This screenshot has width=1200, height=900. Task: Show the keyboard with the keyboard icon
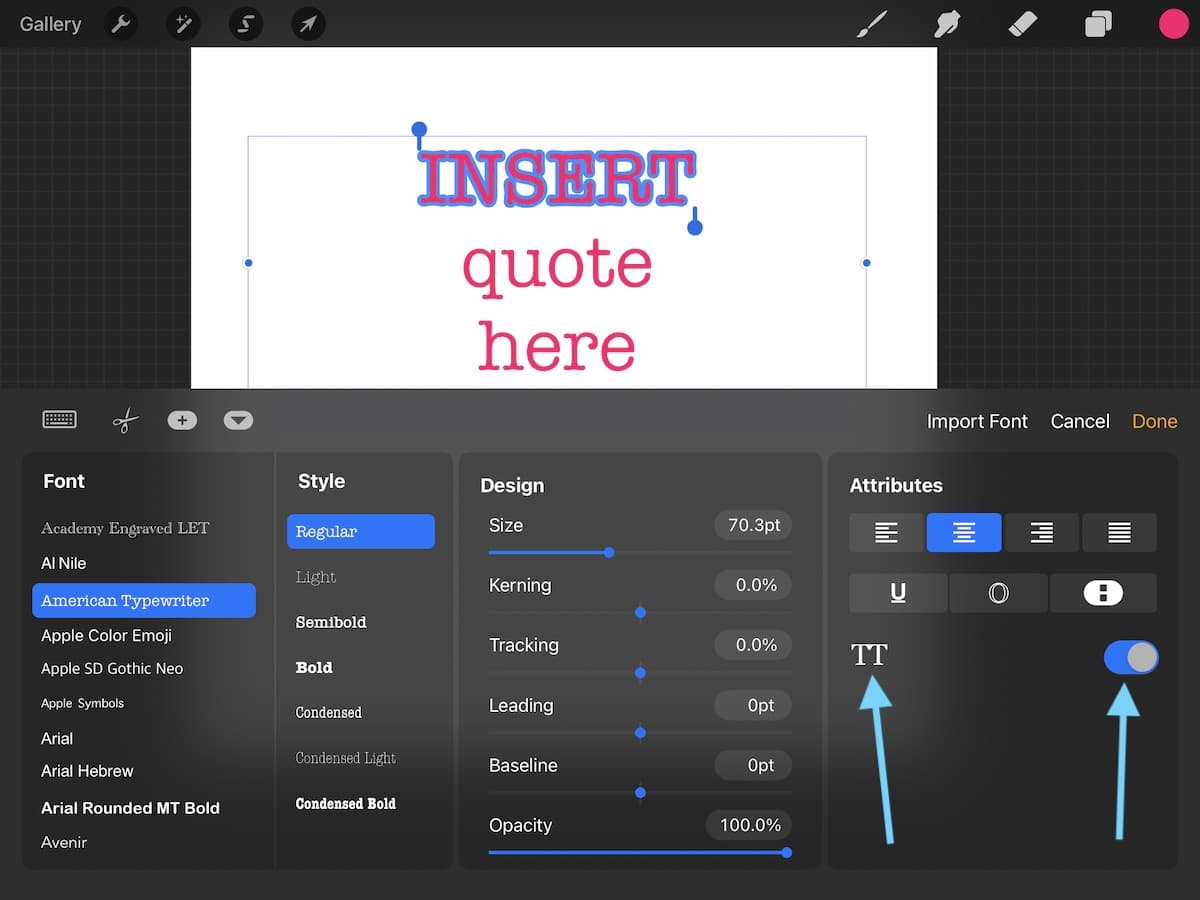59,420
